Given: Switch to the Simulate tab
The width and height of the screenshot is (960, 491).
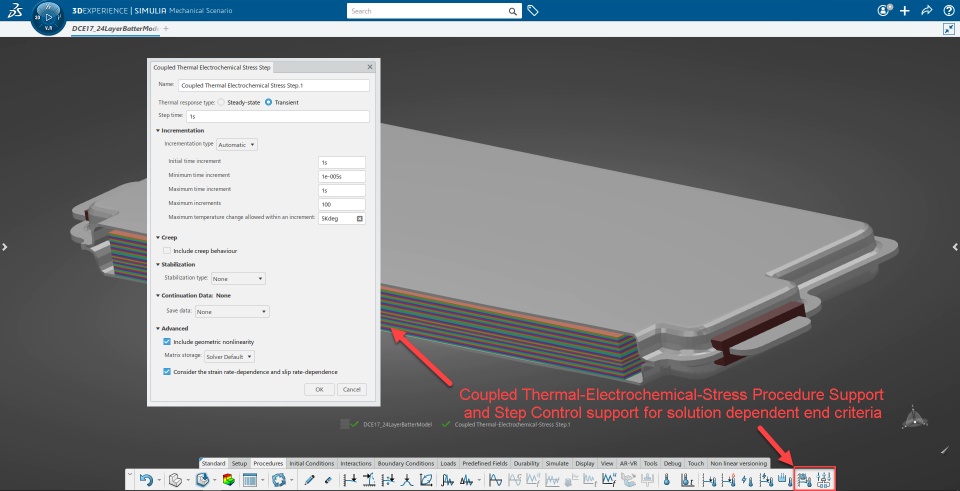Looking at the screenshot, I should [x=557, y=463].
